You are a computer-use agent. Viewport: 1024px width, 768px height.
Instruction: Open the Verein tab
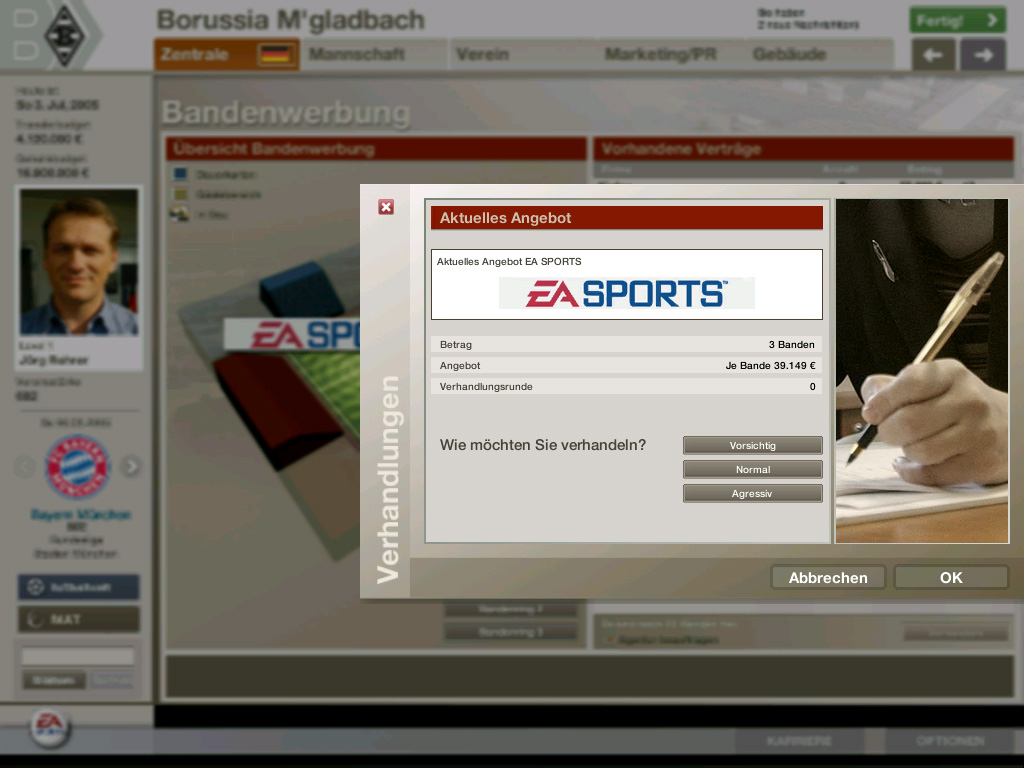(483, 54)
